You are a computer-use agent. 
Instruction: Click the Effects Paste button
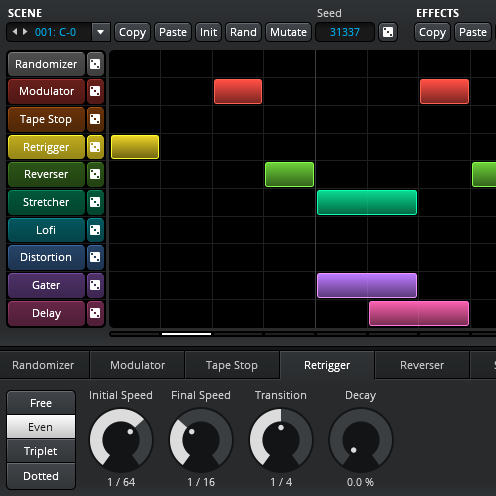click(x=473, y=32)
